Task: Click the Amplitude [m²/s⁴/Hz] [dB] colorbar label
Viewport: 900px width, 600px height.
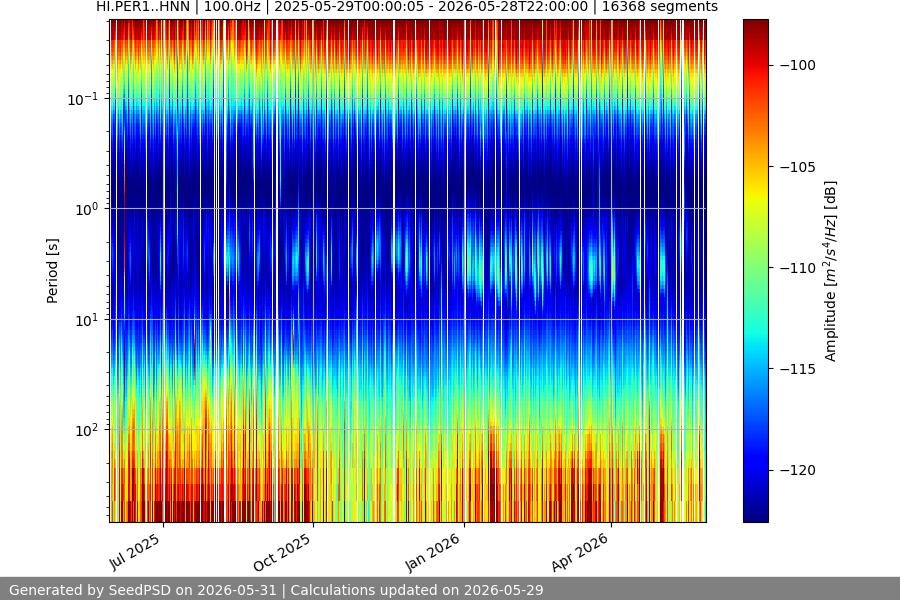Action: 830,271
